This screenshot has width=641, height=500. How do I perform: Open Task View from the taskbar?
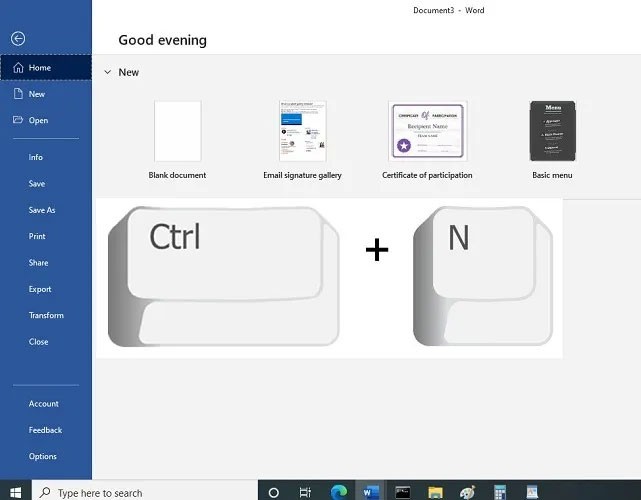[305, 492]
